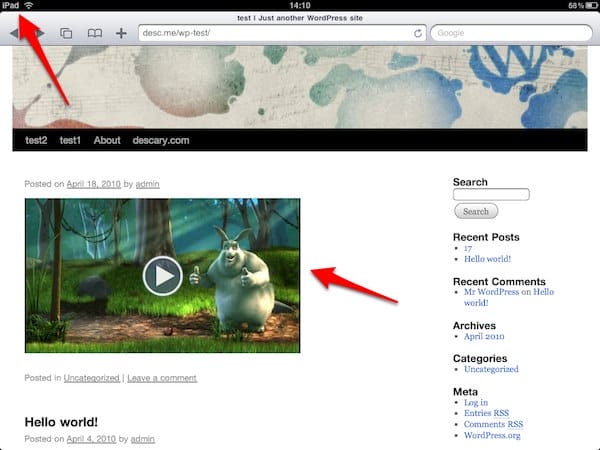
Task: Open the Hello world! post title
Action: click(61, 422)
